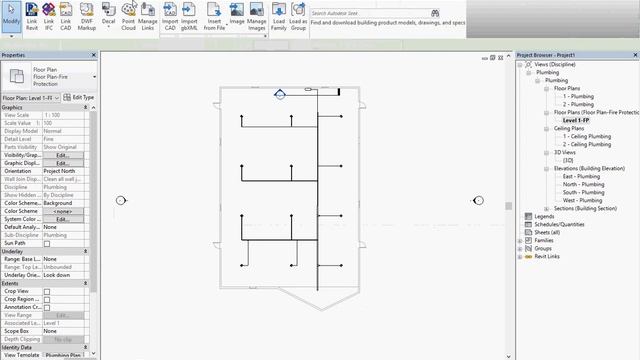Open 1 - Ceiling Plumbing plan
This screenshot has width=640, height=360.
587,136
